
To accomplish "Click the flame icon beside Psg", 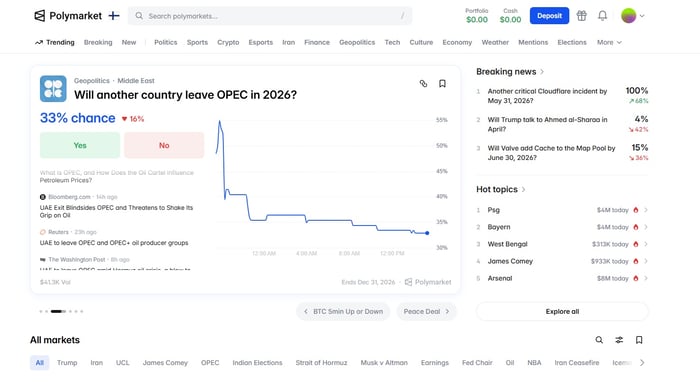I will pos(636,210).
